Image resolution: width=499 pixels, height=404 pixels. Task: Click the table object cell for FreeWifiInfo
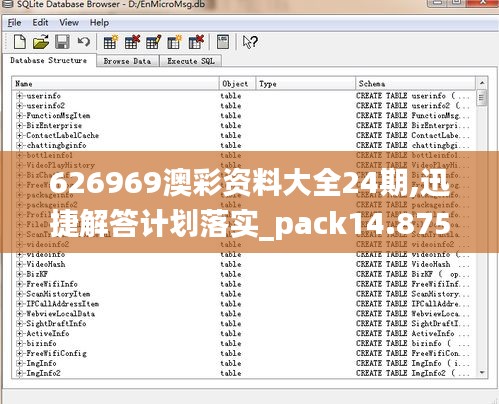(x=231, y=284)
